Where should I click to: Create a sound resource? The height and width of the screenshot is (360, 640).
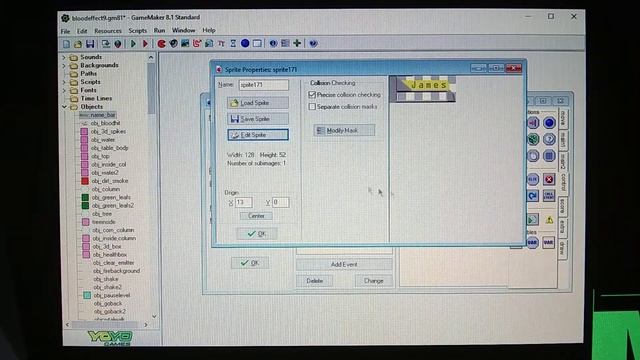tap(173, 44)
